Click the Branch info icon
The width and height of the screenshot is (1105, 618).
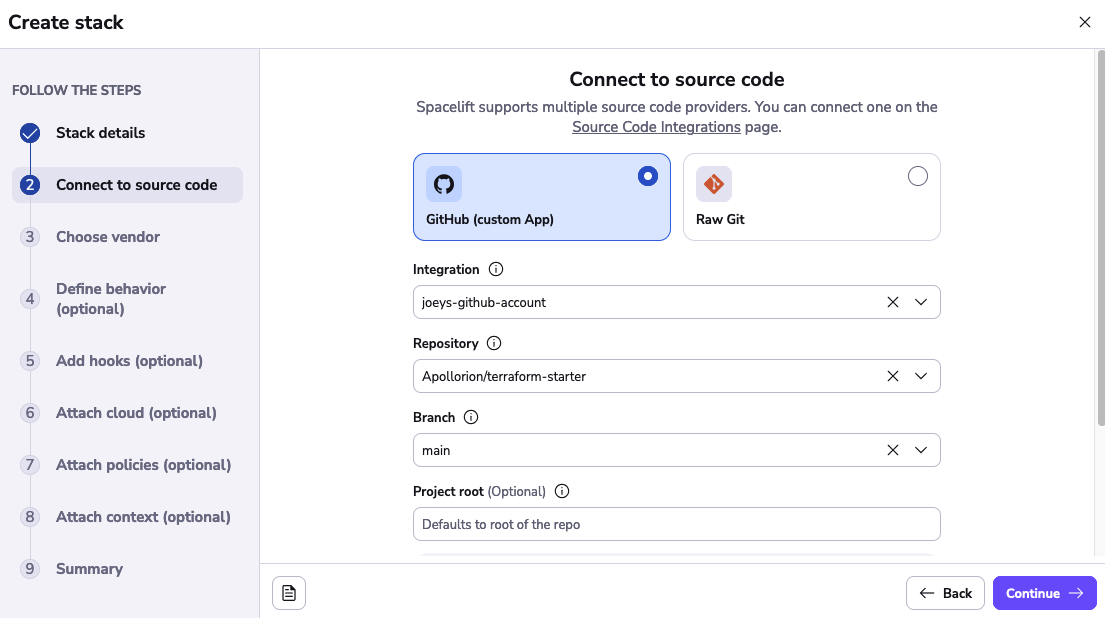pos(471,417)
